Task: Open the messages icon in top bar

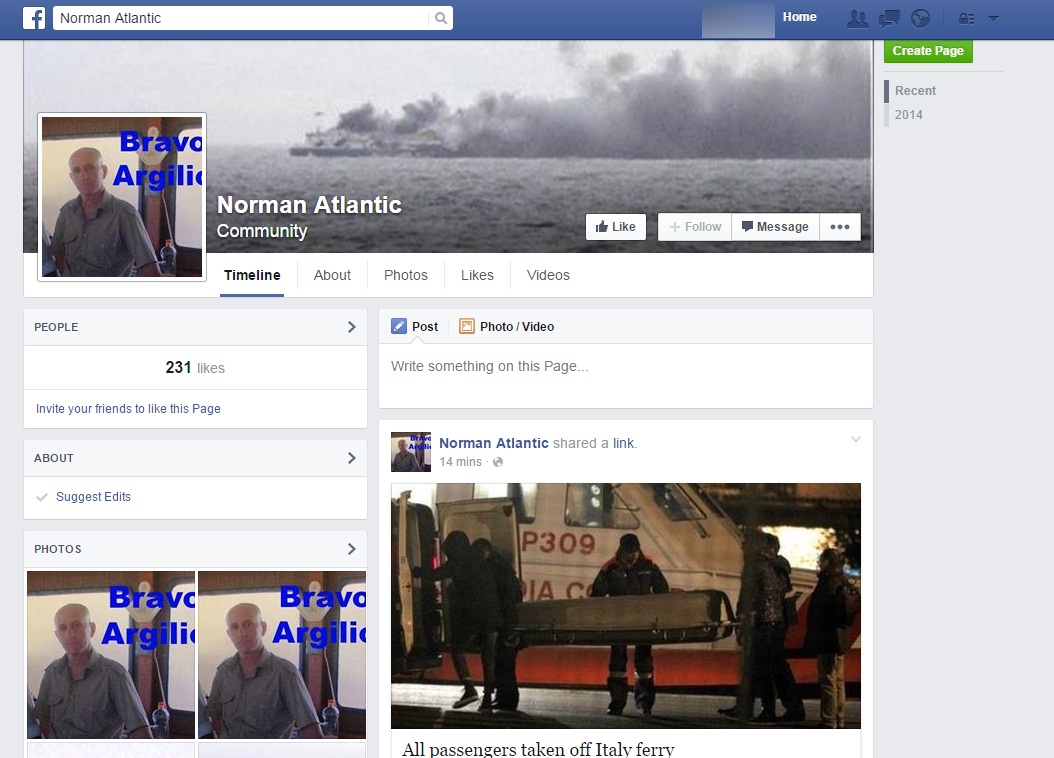Action: click(889, 18)
